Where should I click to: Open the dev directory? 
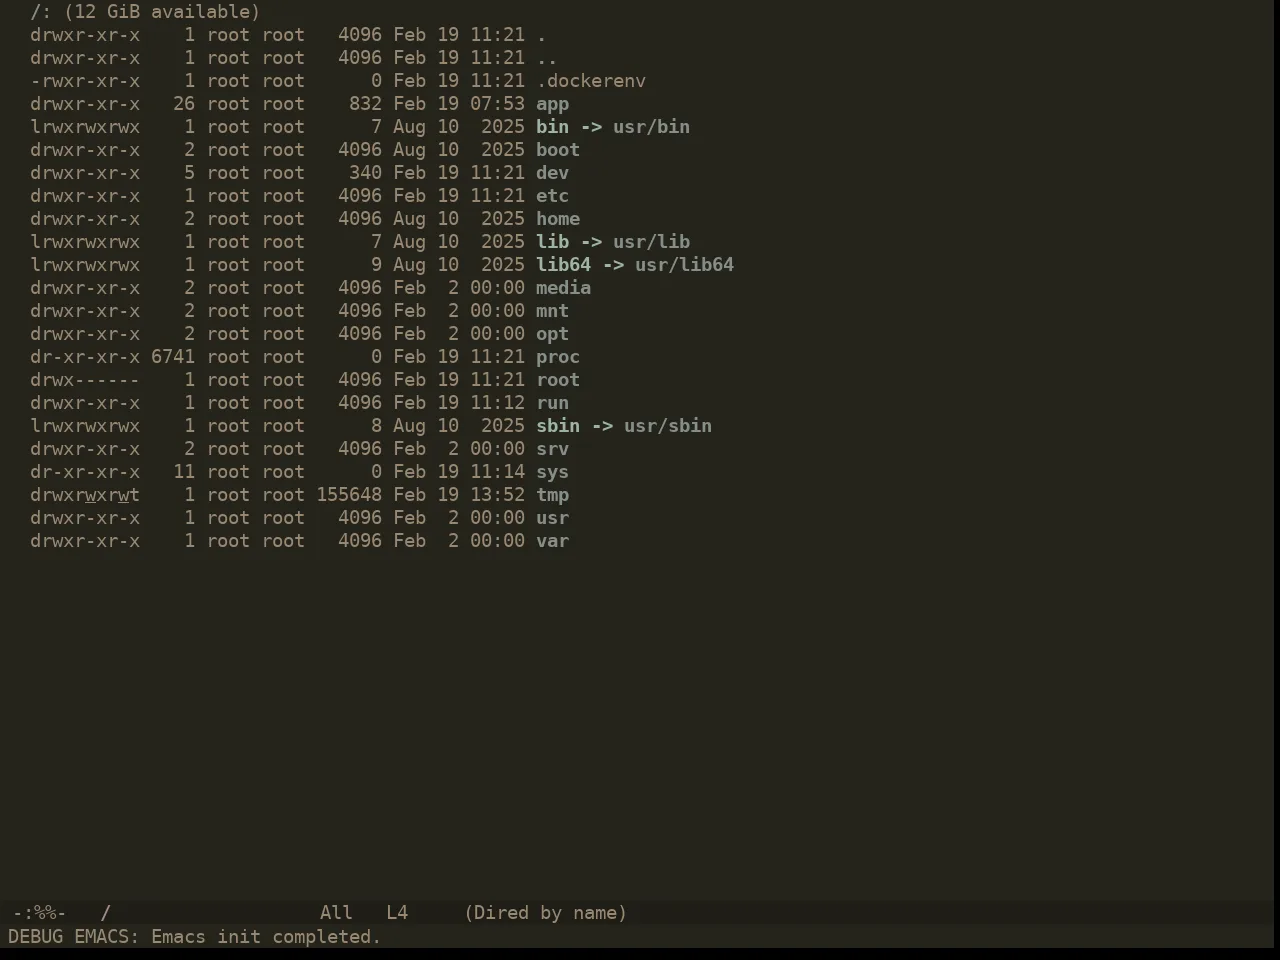pos(552,173)
